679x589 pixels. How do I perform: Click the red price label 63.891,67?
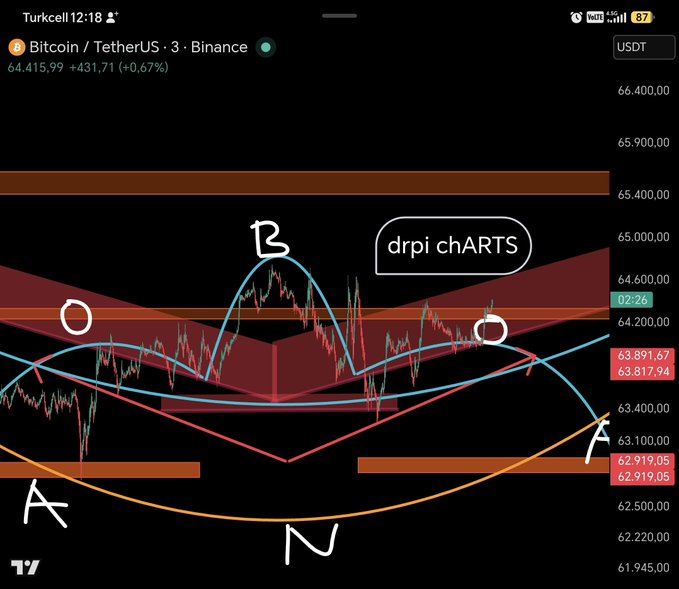pyautogui.click(x=643, y=356)
